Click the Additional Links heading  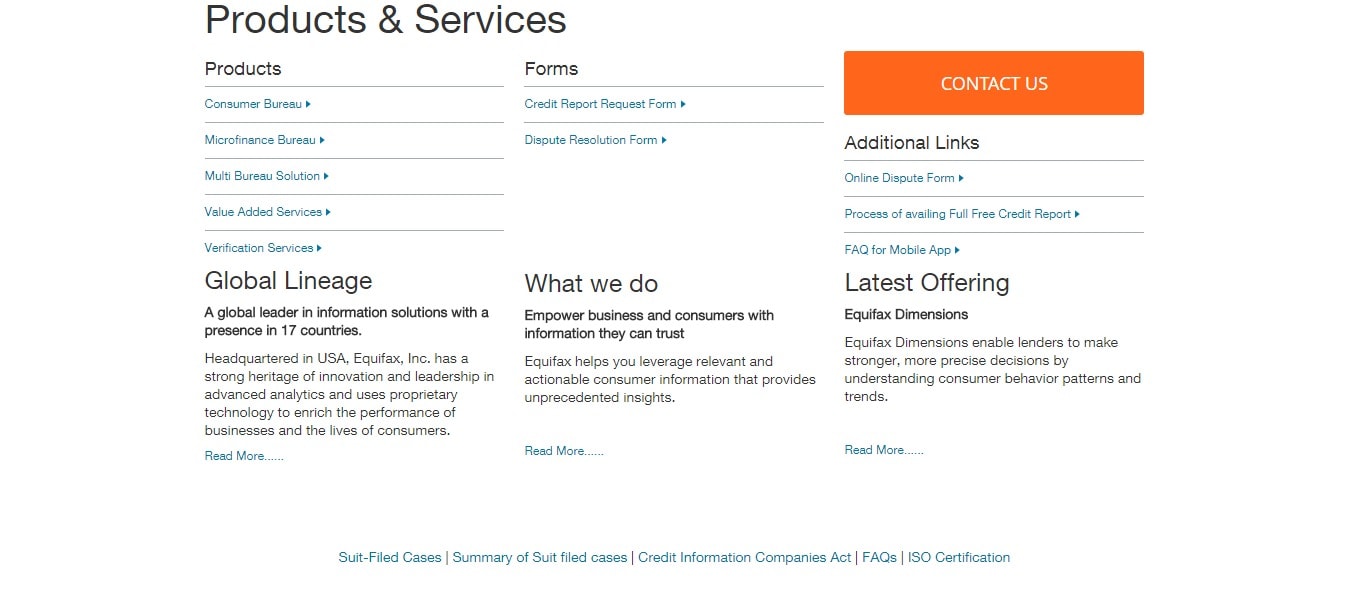912,143
